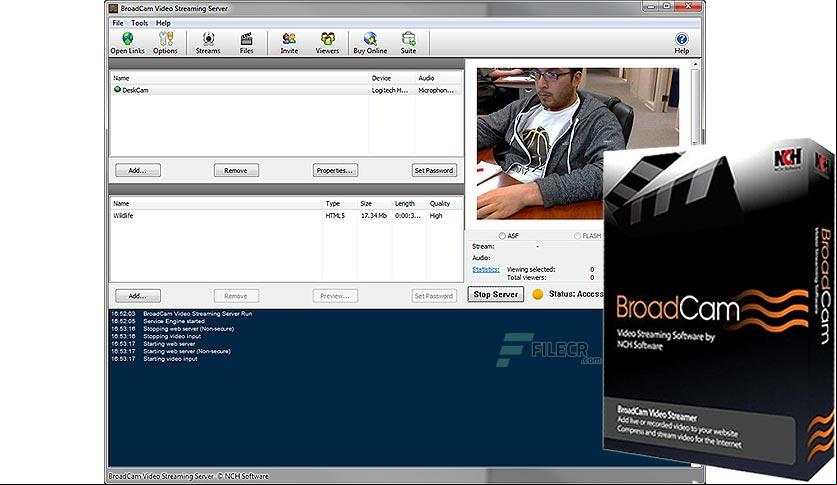This screenshot has height=485, width=837.
Task: Click the High quality cell
Action: 436,216
